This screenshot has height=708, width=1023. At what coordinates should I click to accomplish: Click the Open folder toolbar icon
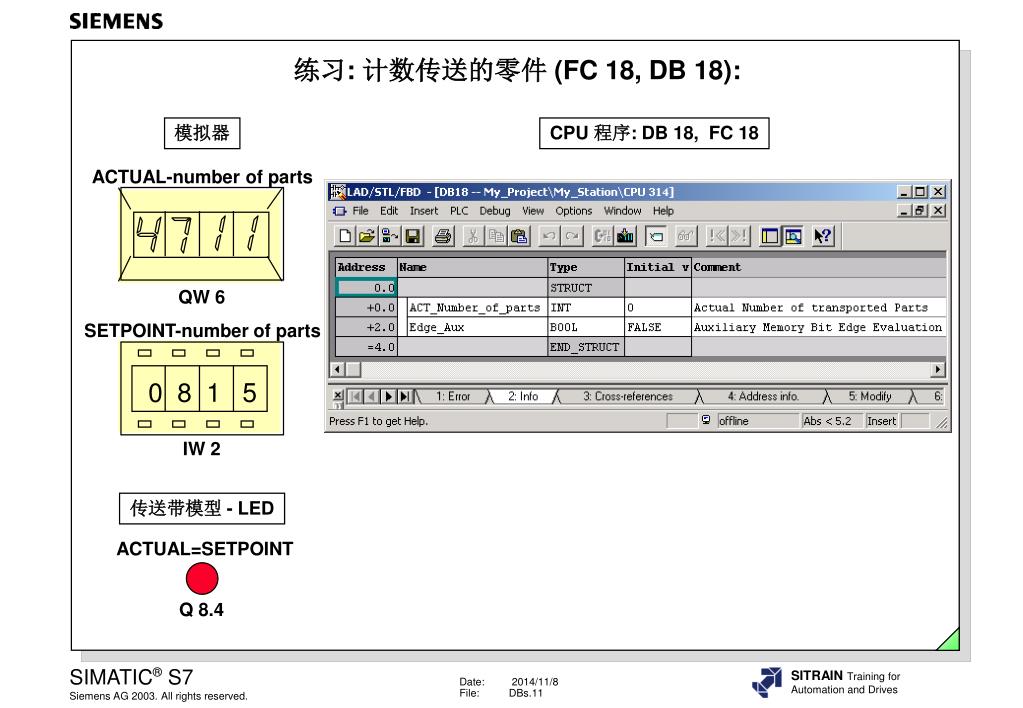[x=367, y=236]
